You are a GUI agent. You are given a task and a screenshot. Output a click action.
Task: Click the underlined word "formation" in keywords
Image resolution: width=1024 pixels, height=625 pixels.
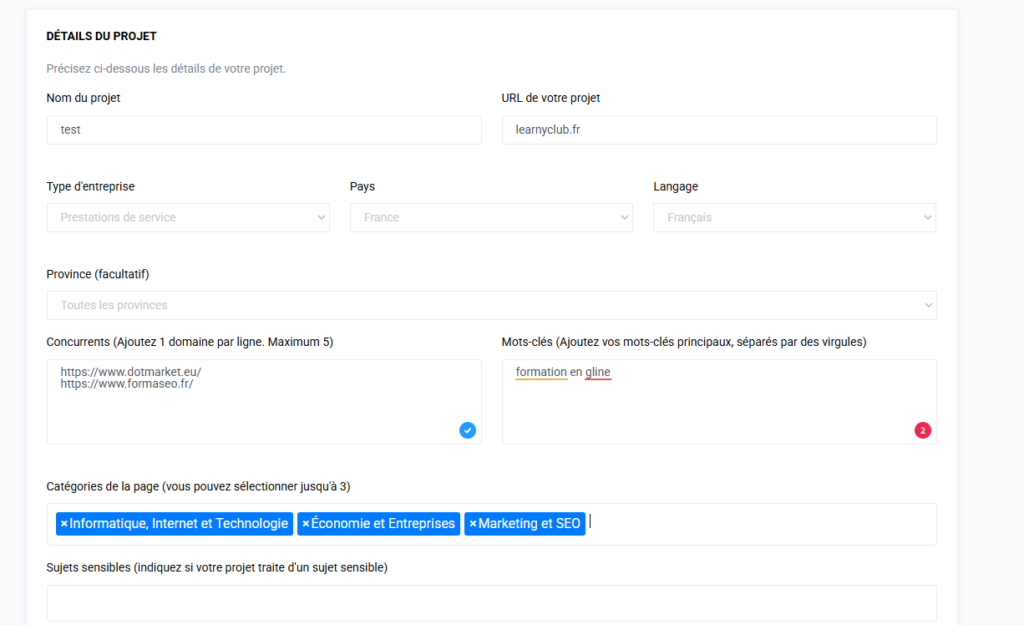click(541, 372)
